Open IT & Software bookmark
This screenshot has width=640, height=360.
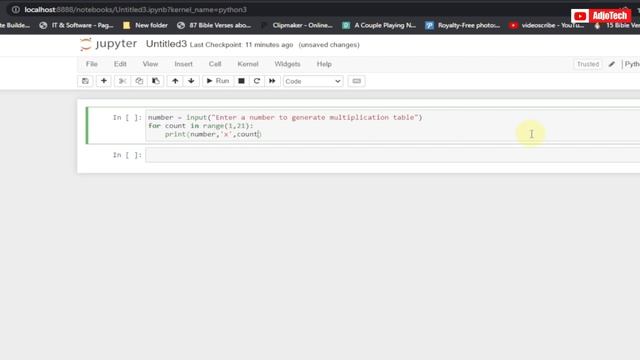(x=76, y=25)
